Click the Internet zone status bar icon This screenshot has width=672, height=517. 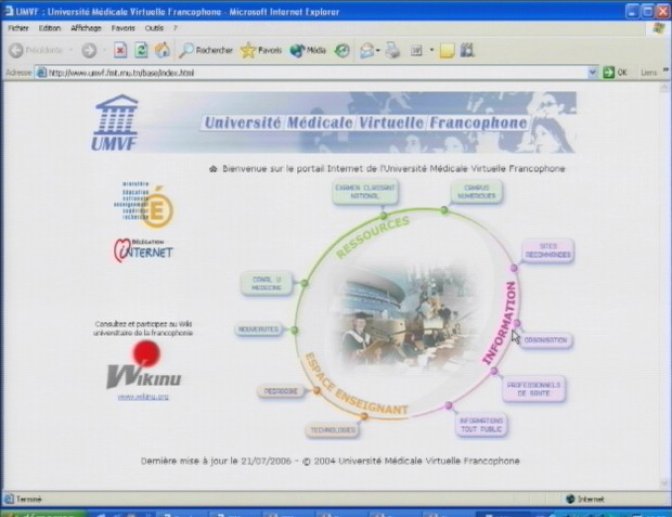coord(570,499)
